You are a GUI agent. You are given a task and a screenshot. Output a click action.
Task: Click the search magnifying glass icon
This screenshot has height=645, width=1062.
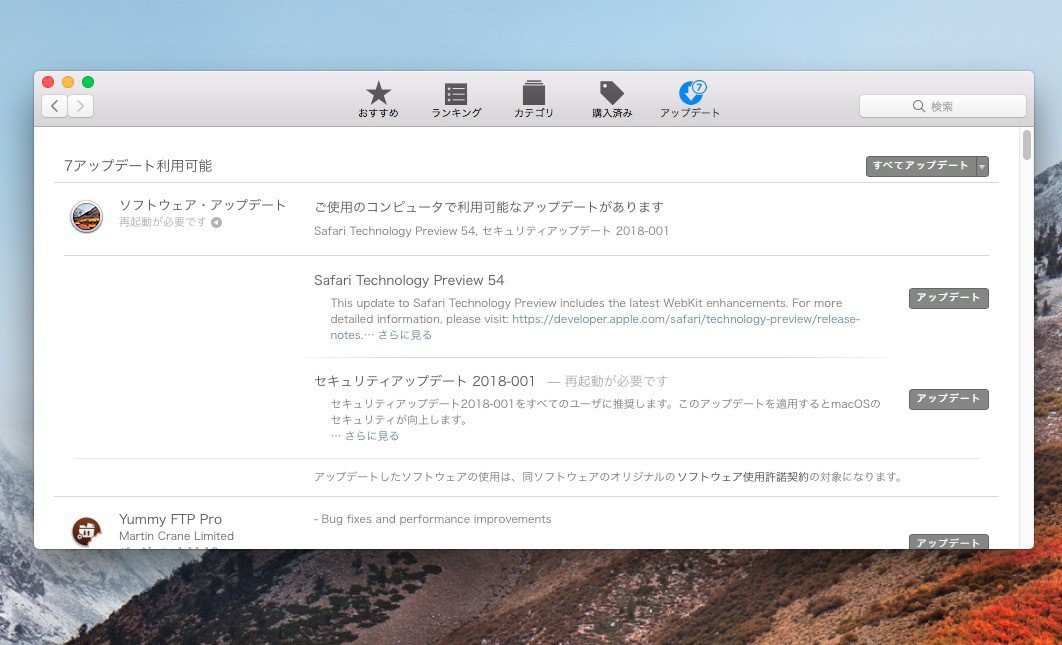tap(918, 106)
